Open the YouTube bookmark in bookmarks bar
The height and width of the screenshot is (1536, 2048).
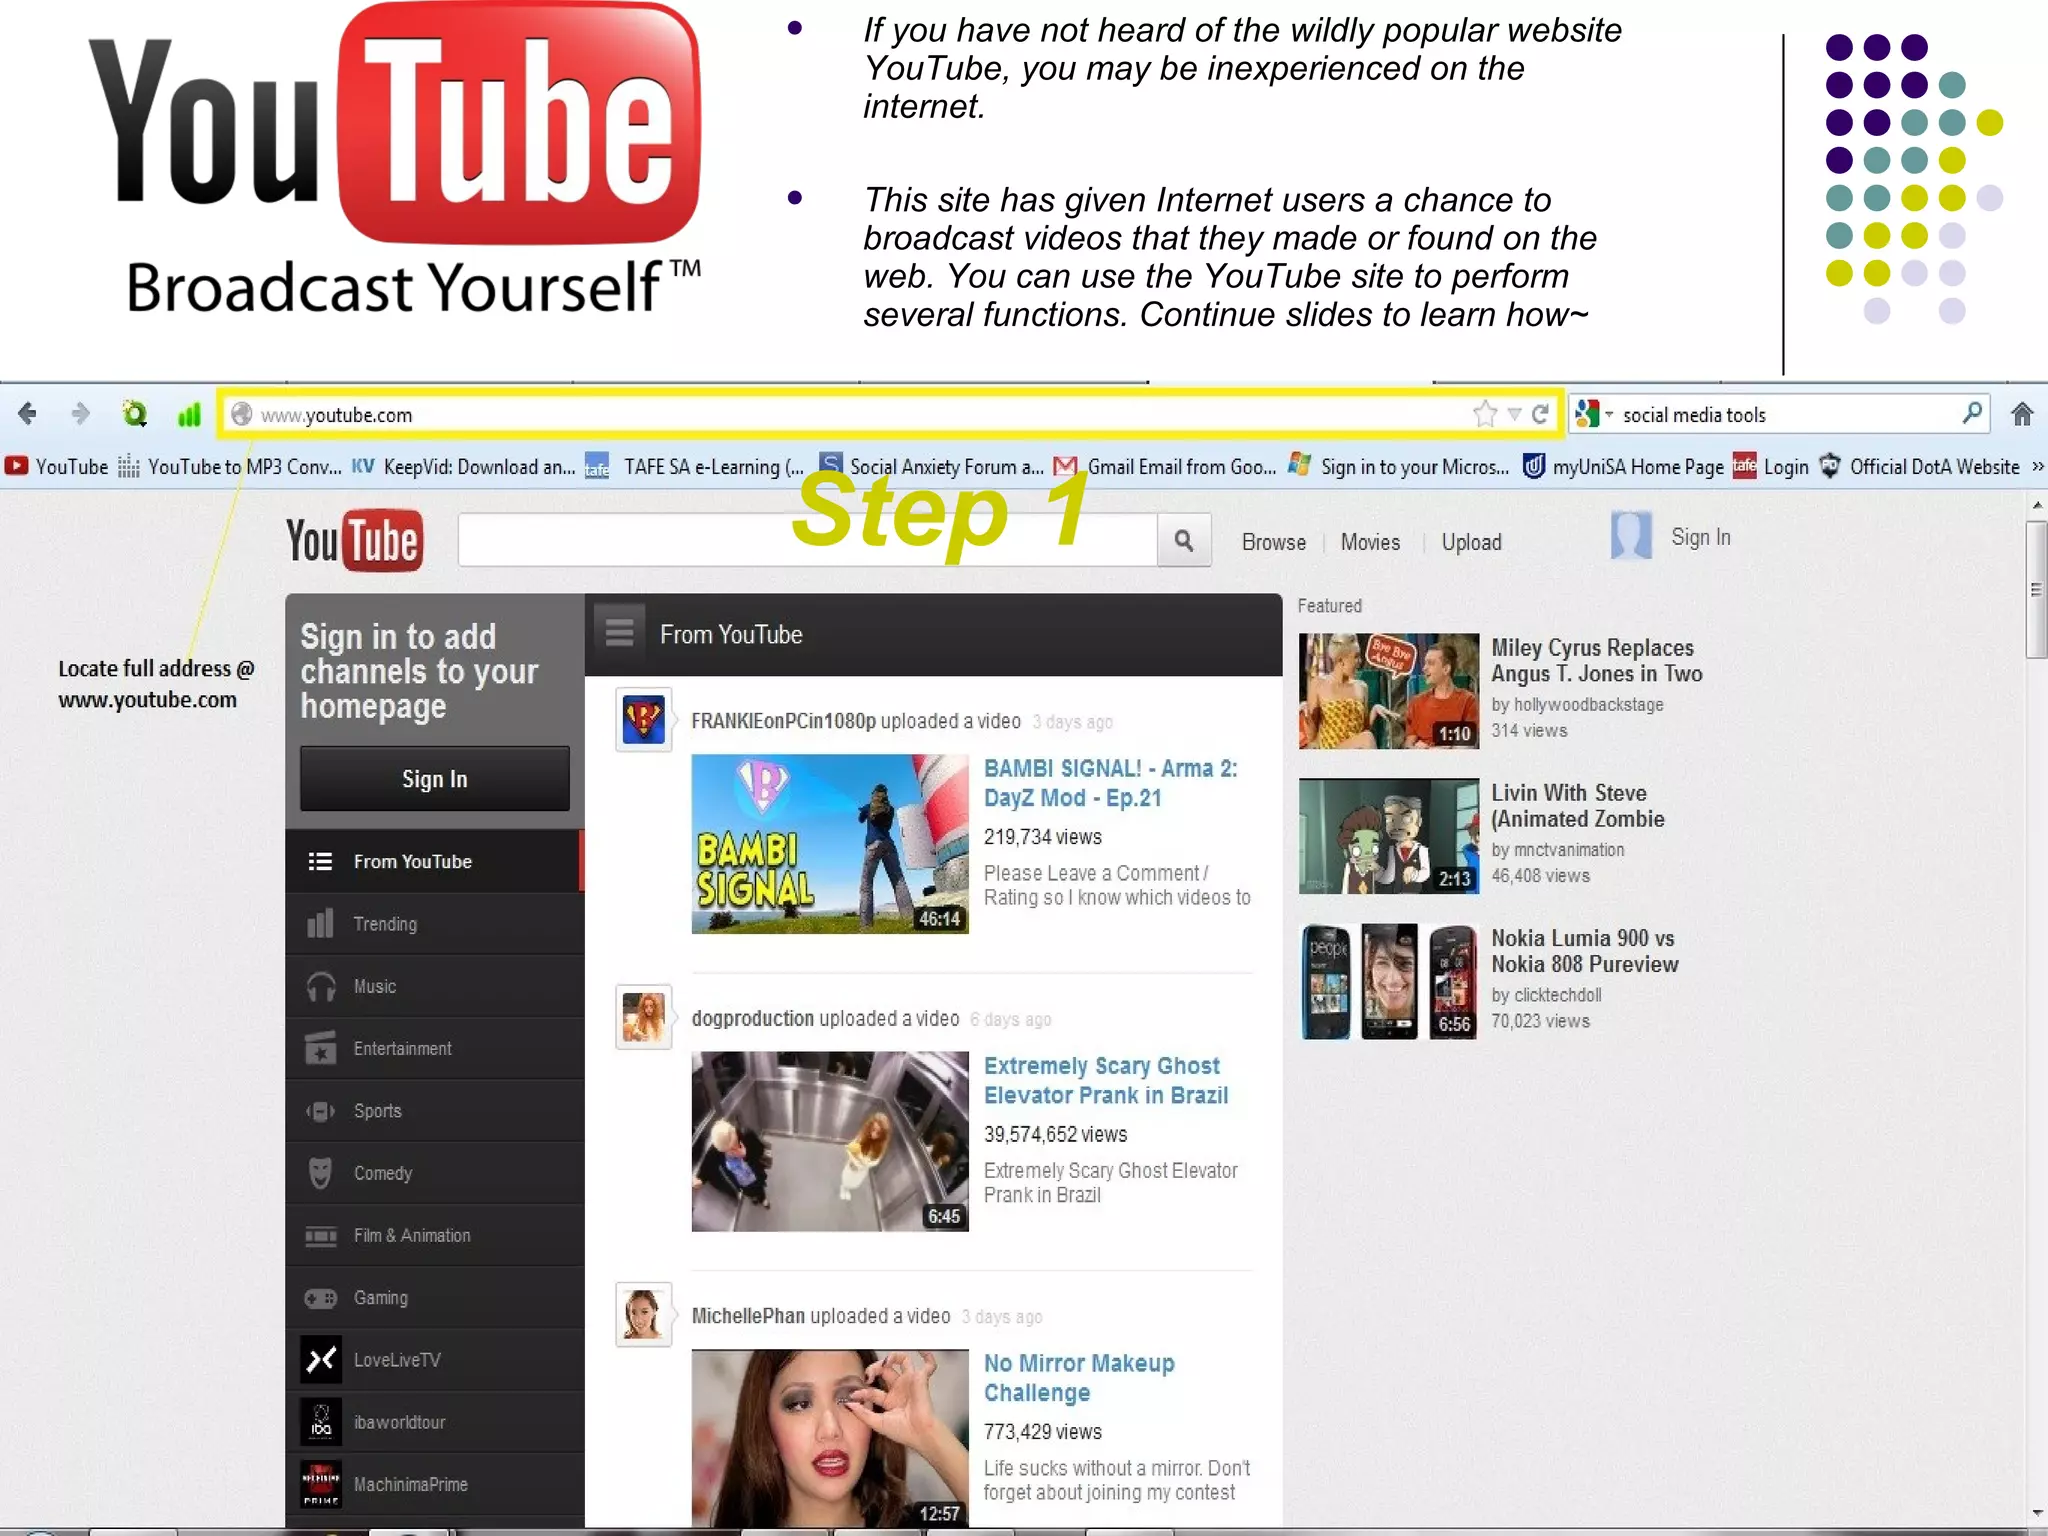coord(56,467)
